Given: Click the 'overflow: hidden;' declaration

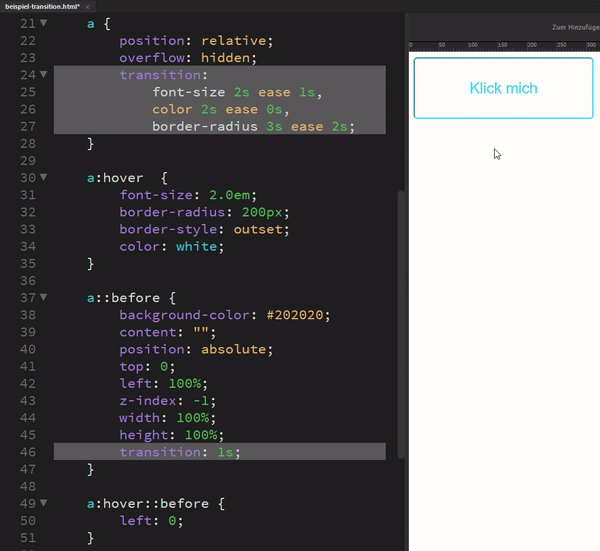Looking at the screenshot, I should tap(186, 58).
